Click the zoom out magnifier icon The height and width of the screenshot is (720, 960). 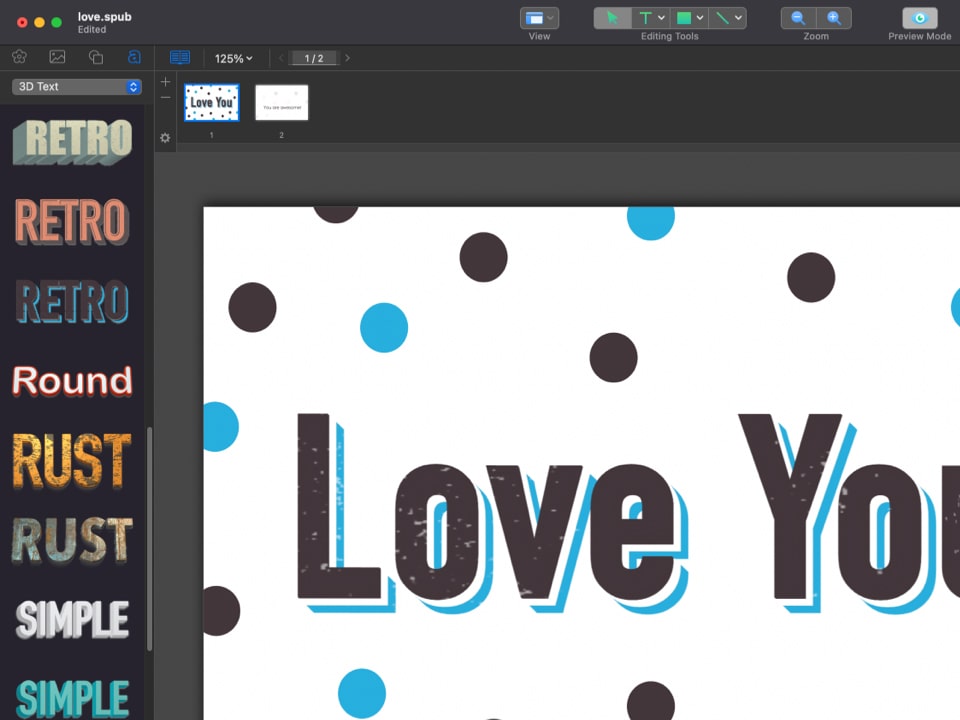pyautogui.click(x=798, y=17)
